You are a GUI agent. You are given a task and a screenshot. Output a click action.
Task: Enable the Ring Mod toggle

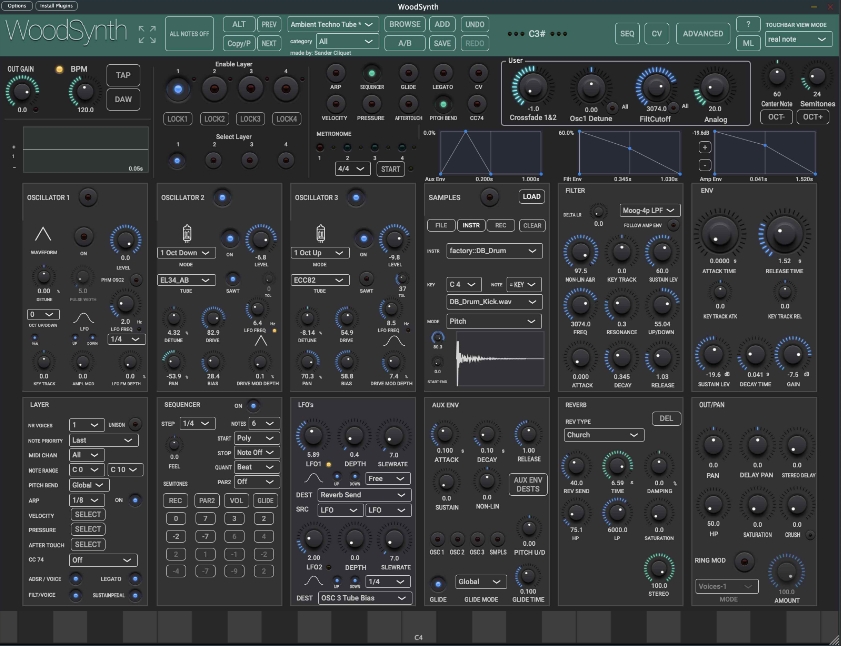point(743,561)
